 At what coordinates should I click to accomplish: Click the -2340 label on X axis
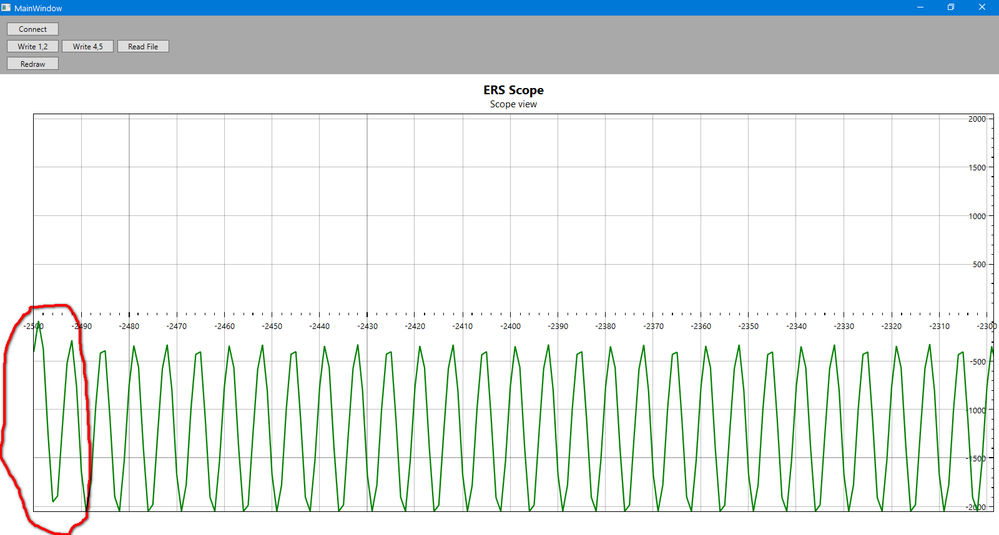(796, 326)
